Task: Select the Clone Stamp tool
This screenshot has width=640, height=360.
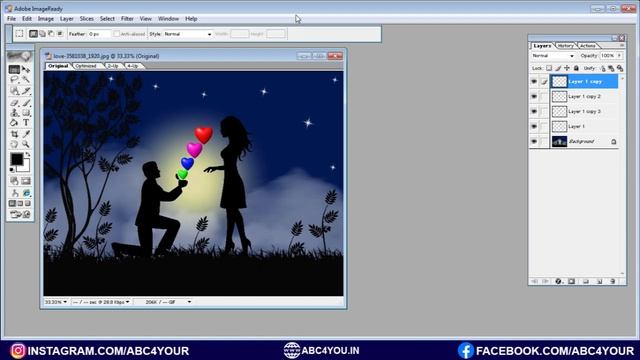Action: (x=14, y=113)
